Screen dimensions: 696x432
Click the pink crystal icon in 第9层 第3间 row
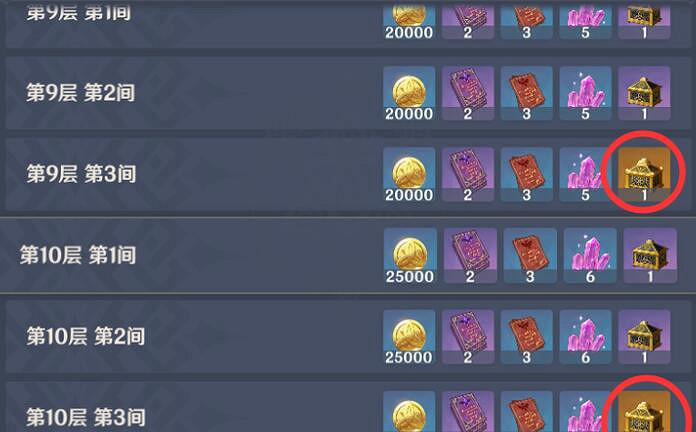click(585, 174)
